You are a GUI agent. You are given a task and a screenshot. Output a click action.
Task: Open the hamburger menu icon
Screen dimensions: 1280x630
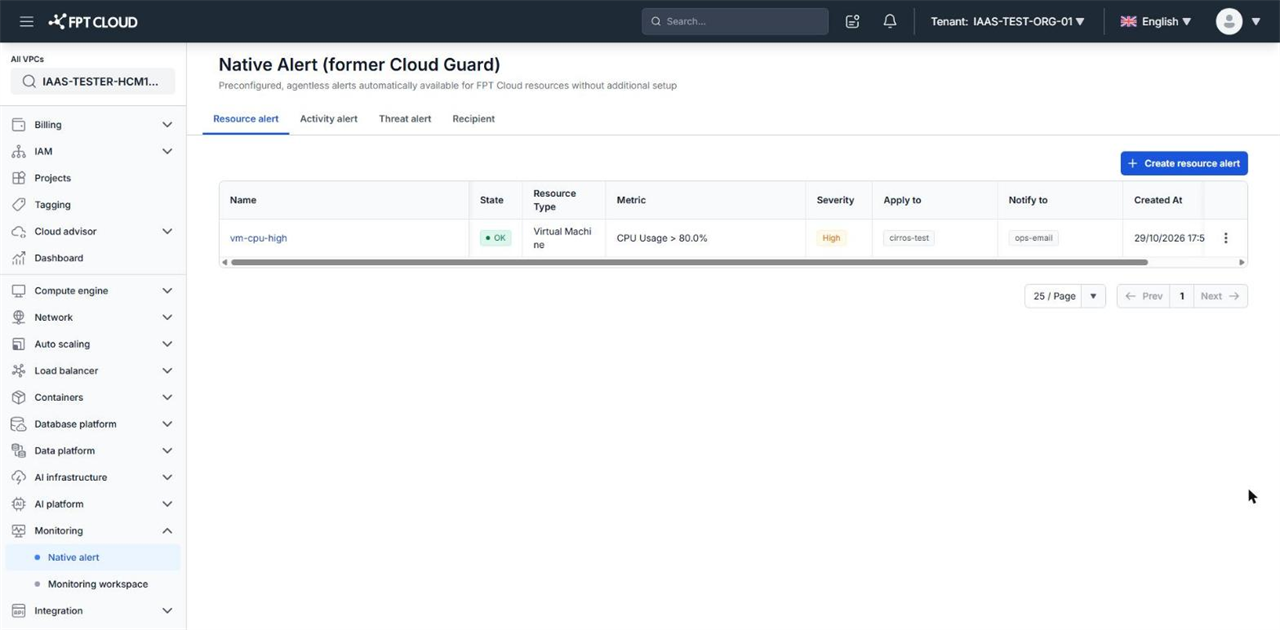(x=27, y=21)
